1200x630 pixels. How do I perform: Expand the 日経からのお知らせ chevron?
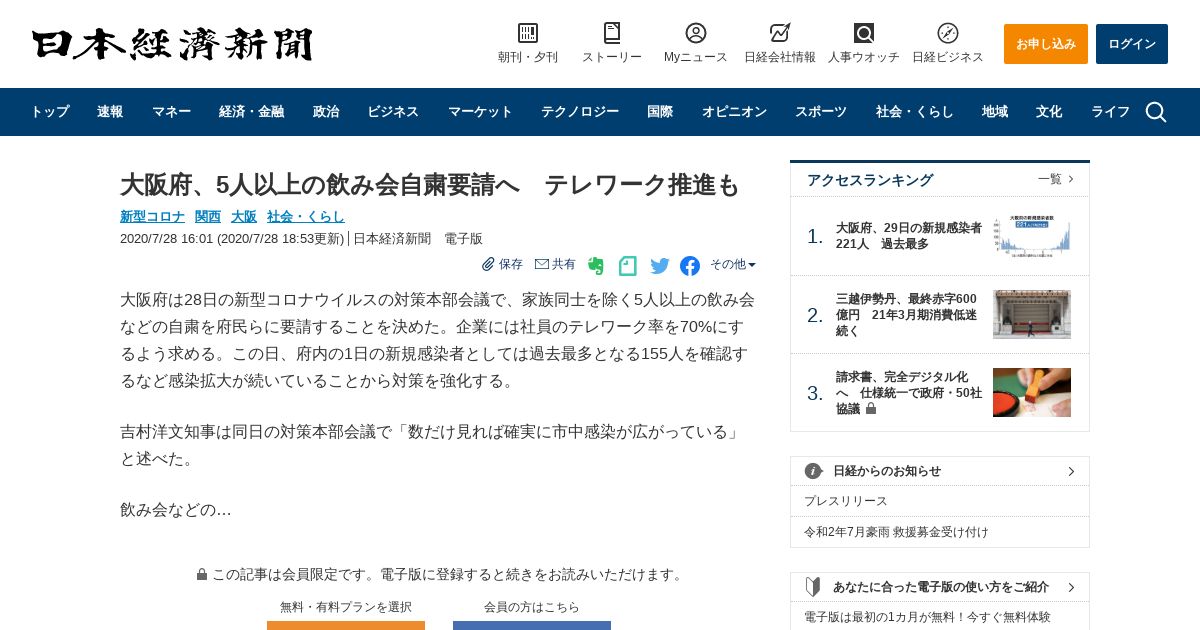click(x=1071, y=471)
